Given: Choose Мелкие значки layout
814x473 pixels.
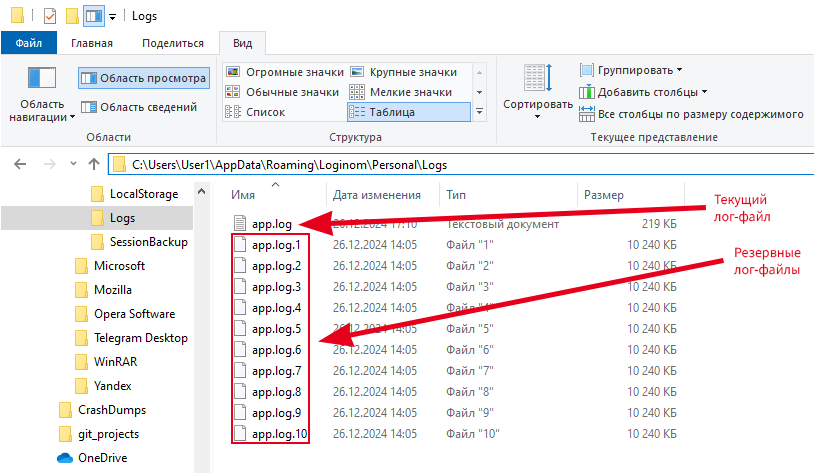Looking at the screenshot, I should (401, 92).
